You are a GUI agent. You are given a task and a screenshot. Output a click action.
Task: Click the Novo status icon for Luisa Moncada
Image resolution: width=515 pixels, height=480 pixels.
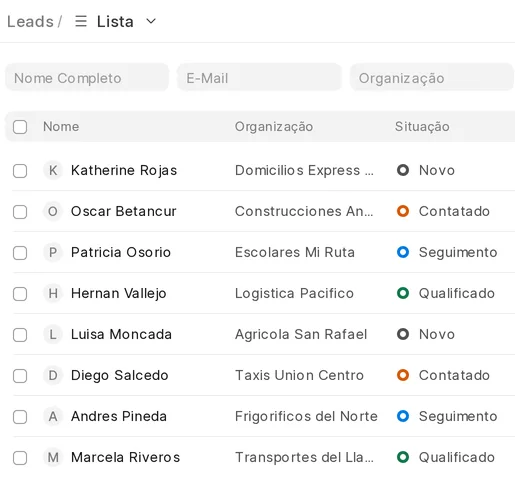[403, 334]
